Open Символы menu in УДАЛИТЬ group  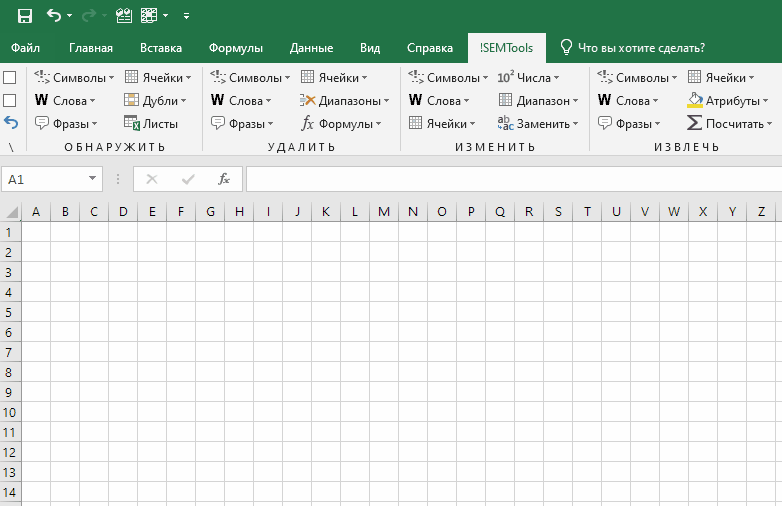tap(250, 78)
